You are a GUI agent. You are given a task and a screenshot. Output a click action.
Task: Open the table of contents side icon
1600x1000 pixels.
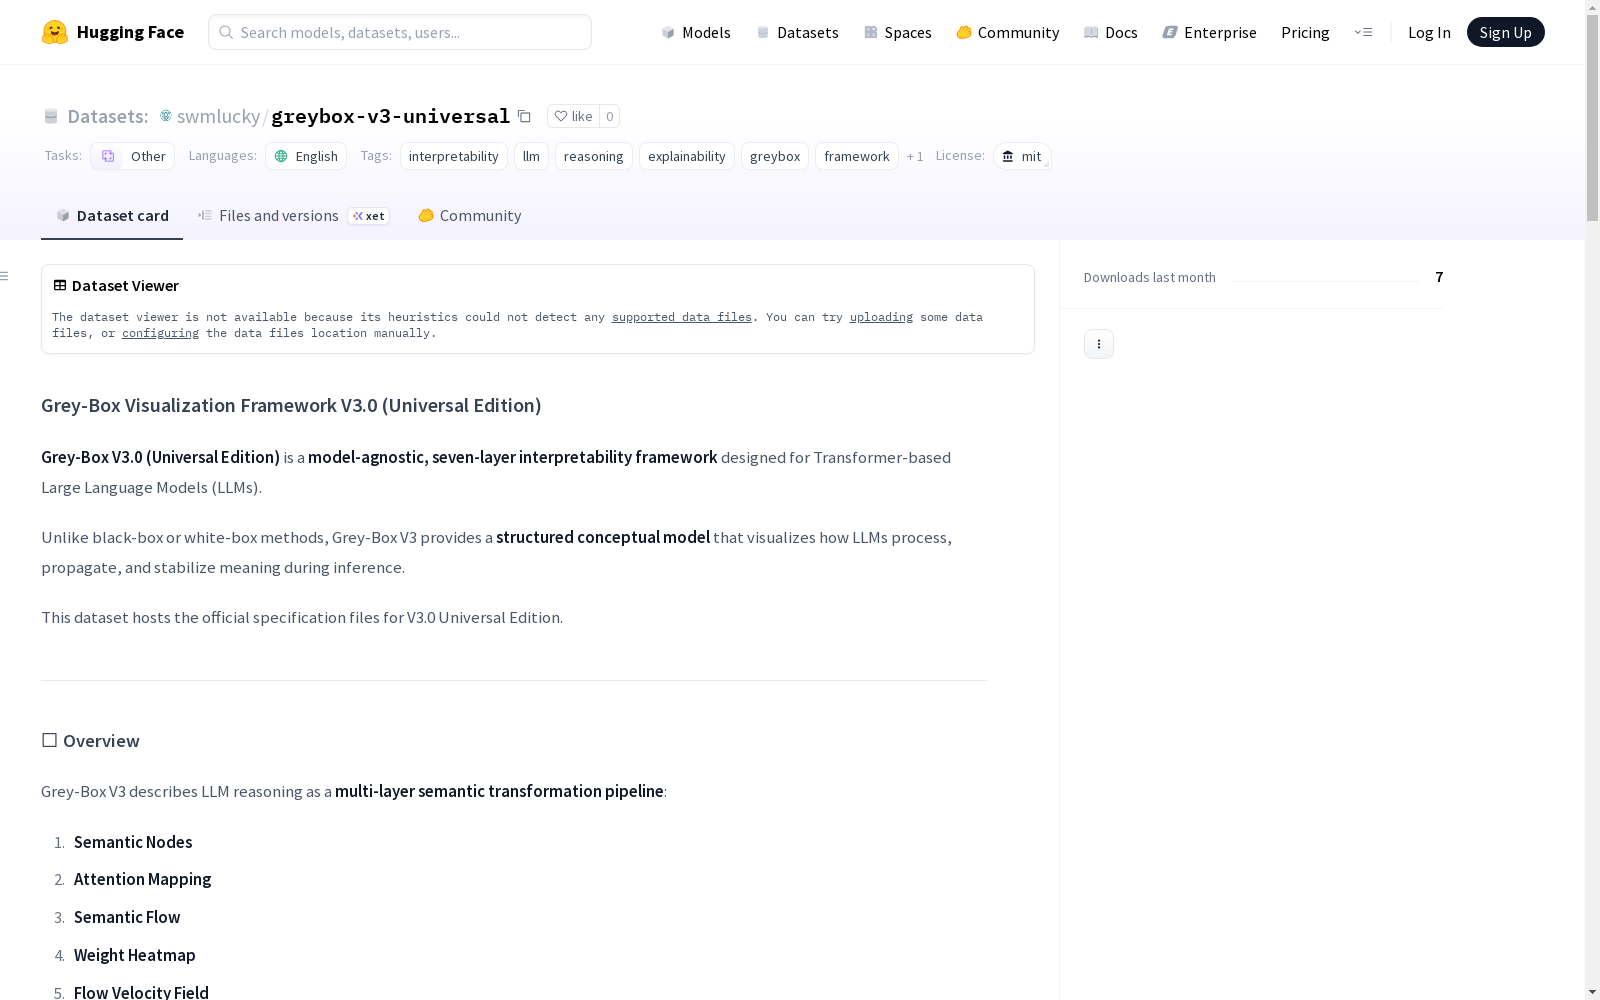point(5,276)
